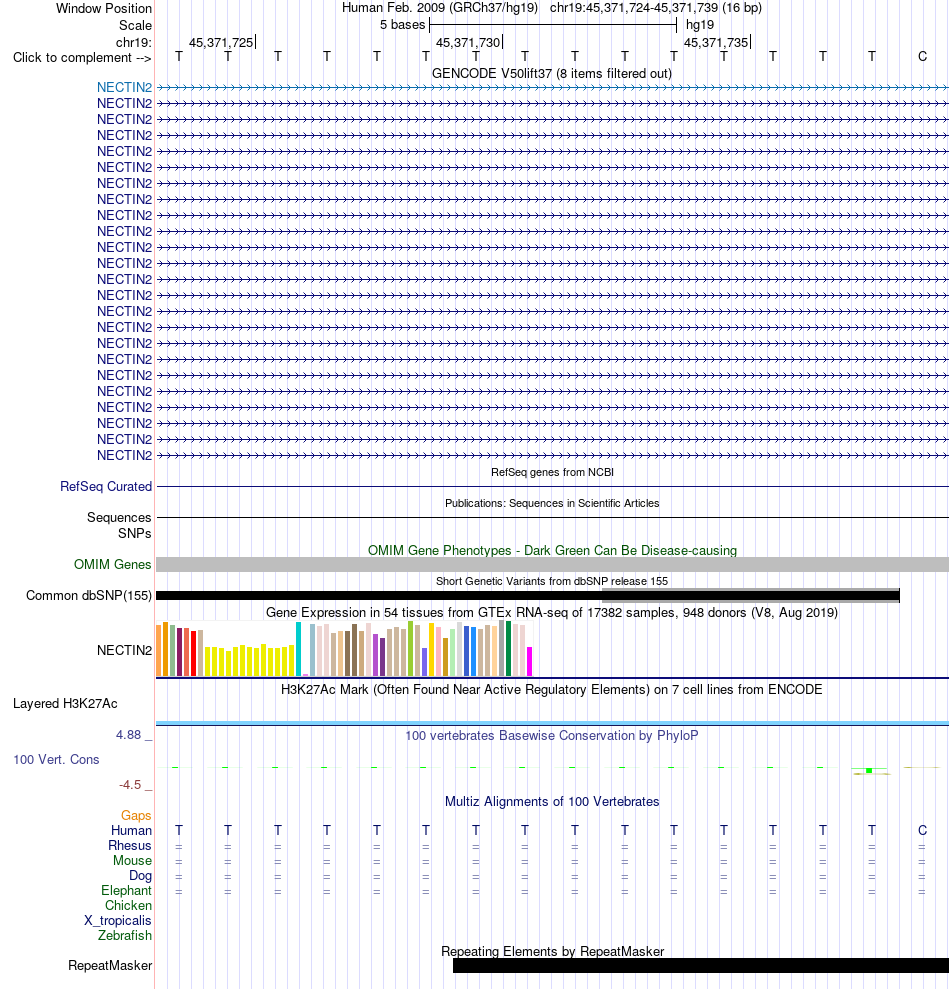
Task: Click the SNPs track label
Action: [x=134, y=534]
